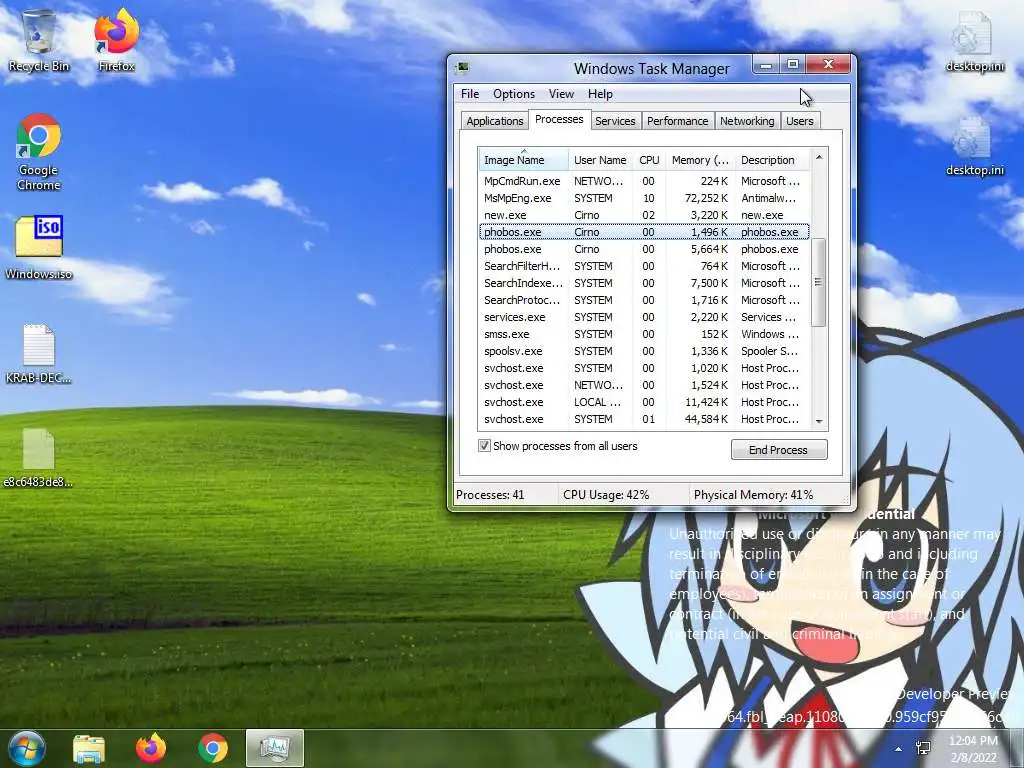Select the SearchIndexe... process row
Screen dimensions: 1024x768
click(644, 283)
